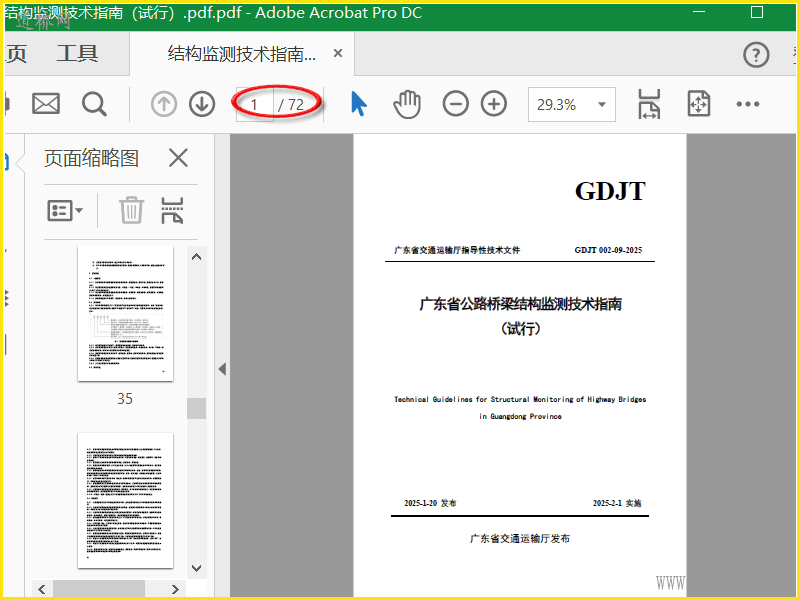800x600 pixels.
Task: Click the thumbnail vertical scrollbar handle
Action: coord(196,408)
